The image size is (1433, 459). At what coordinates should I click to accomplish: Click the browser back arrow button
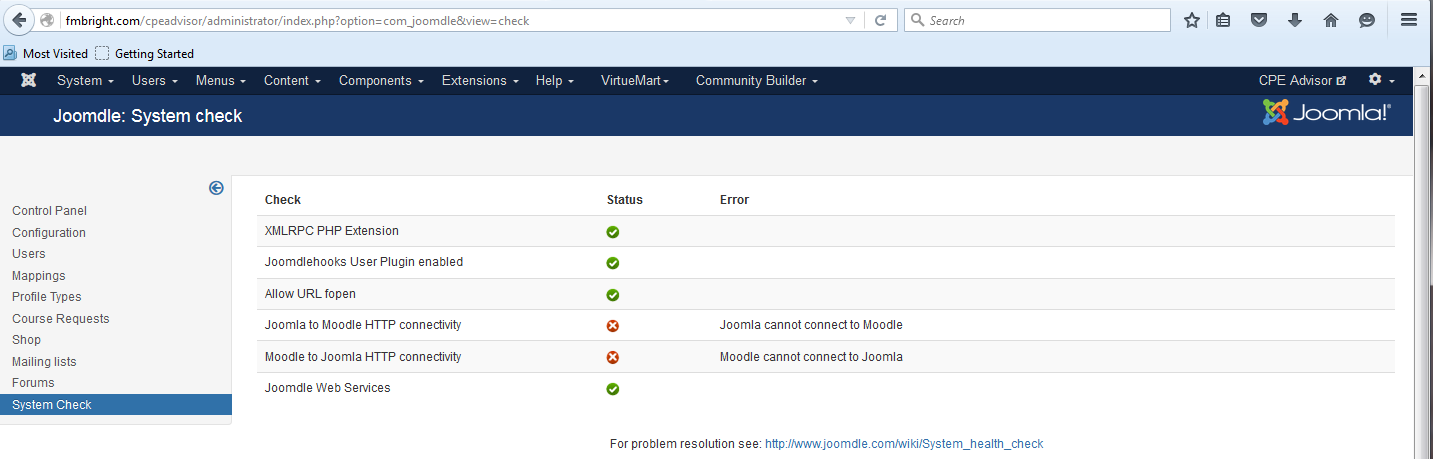point(19,20)
